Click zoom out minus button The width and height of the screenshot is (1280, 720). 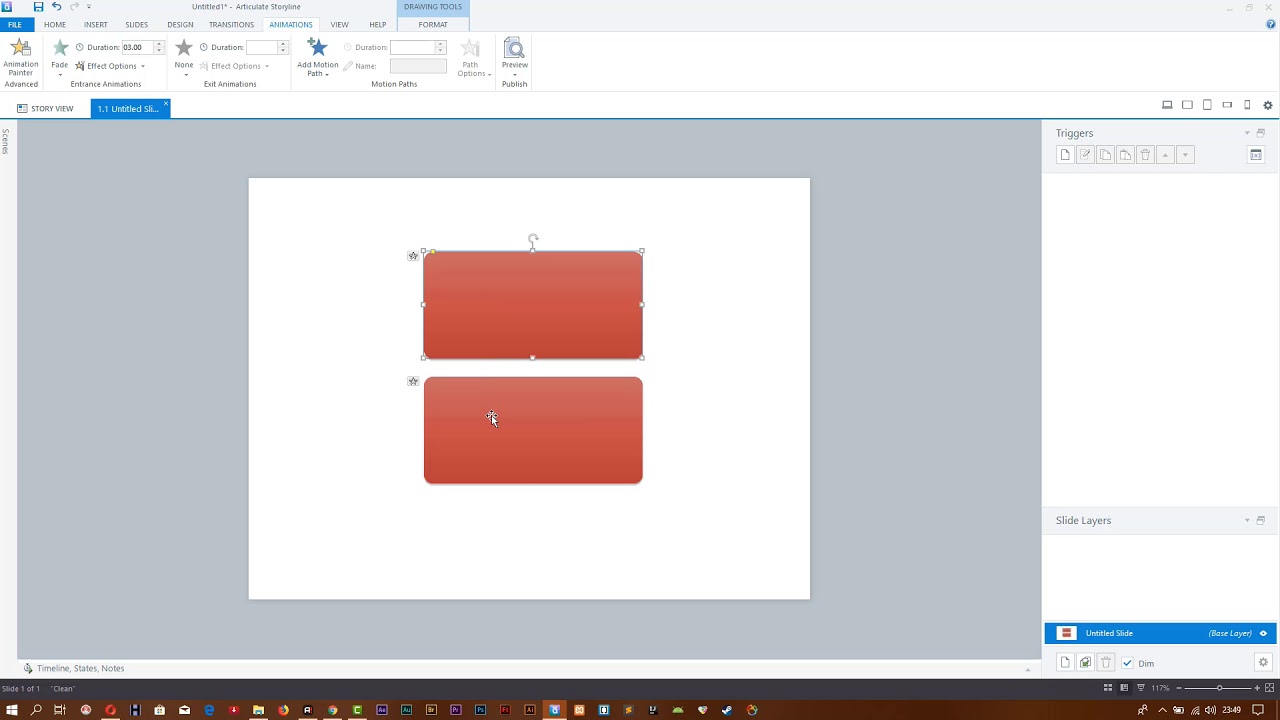tap(1179, 688)
